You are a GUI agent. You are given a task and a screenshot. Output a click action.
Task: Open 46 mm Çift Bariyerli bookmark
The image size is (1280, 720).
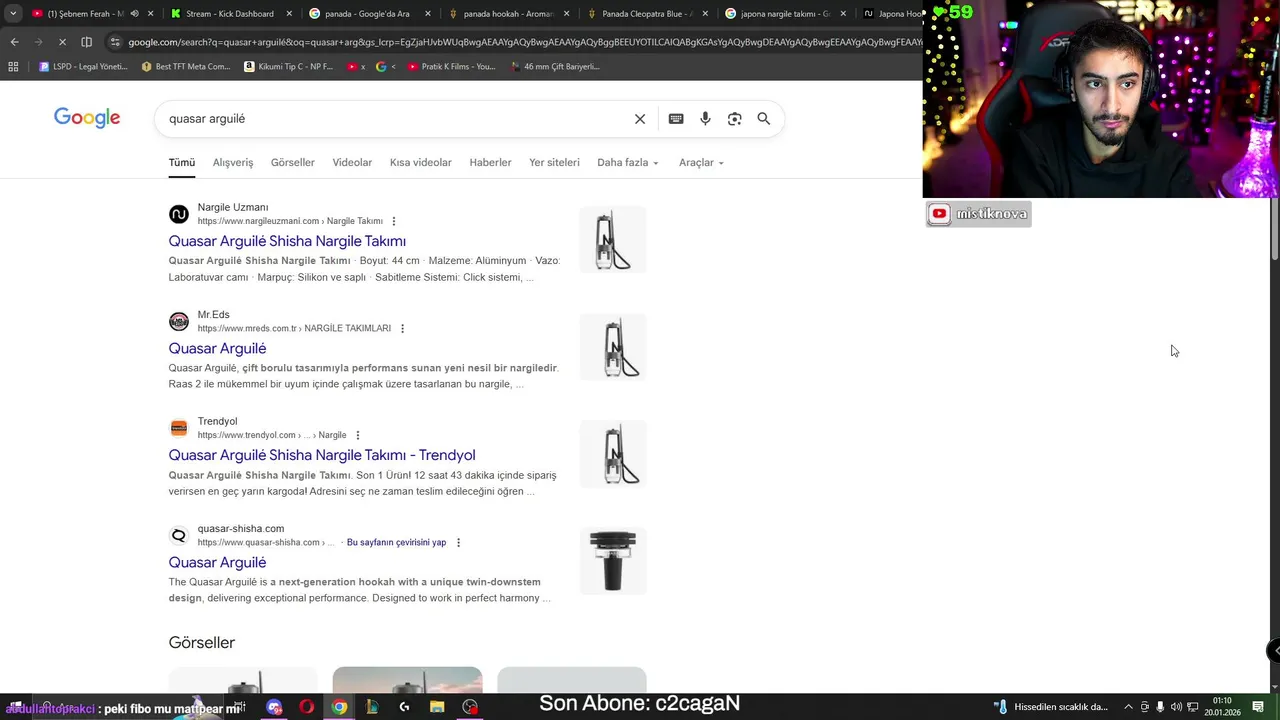pyautogui.click(x=555, y=67)
